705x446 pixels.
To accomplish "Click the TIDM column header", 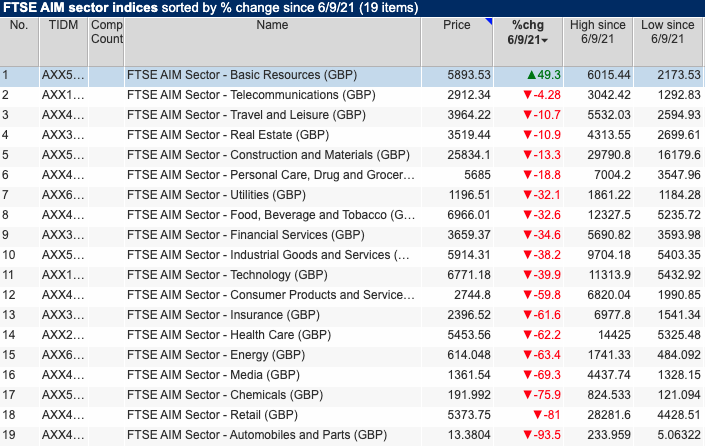I will (x=63, y=24).
